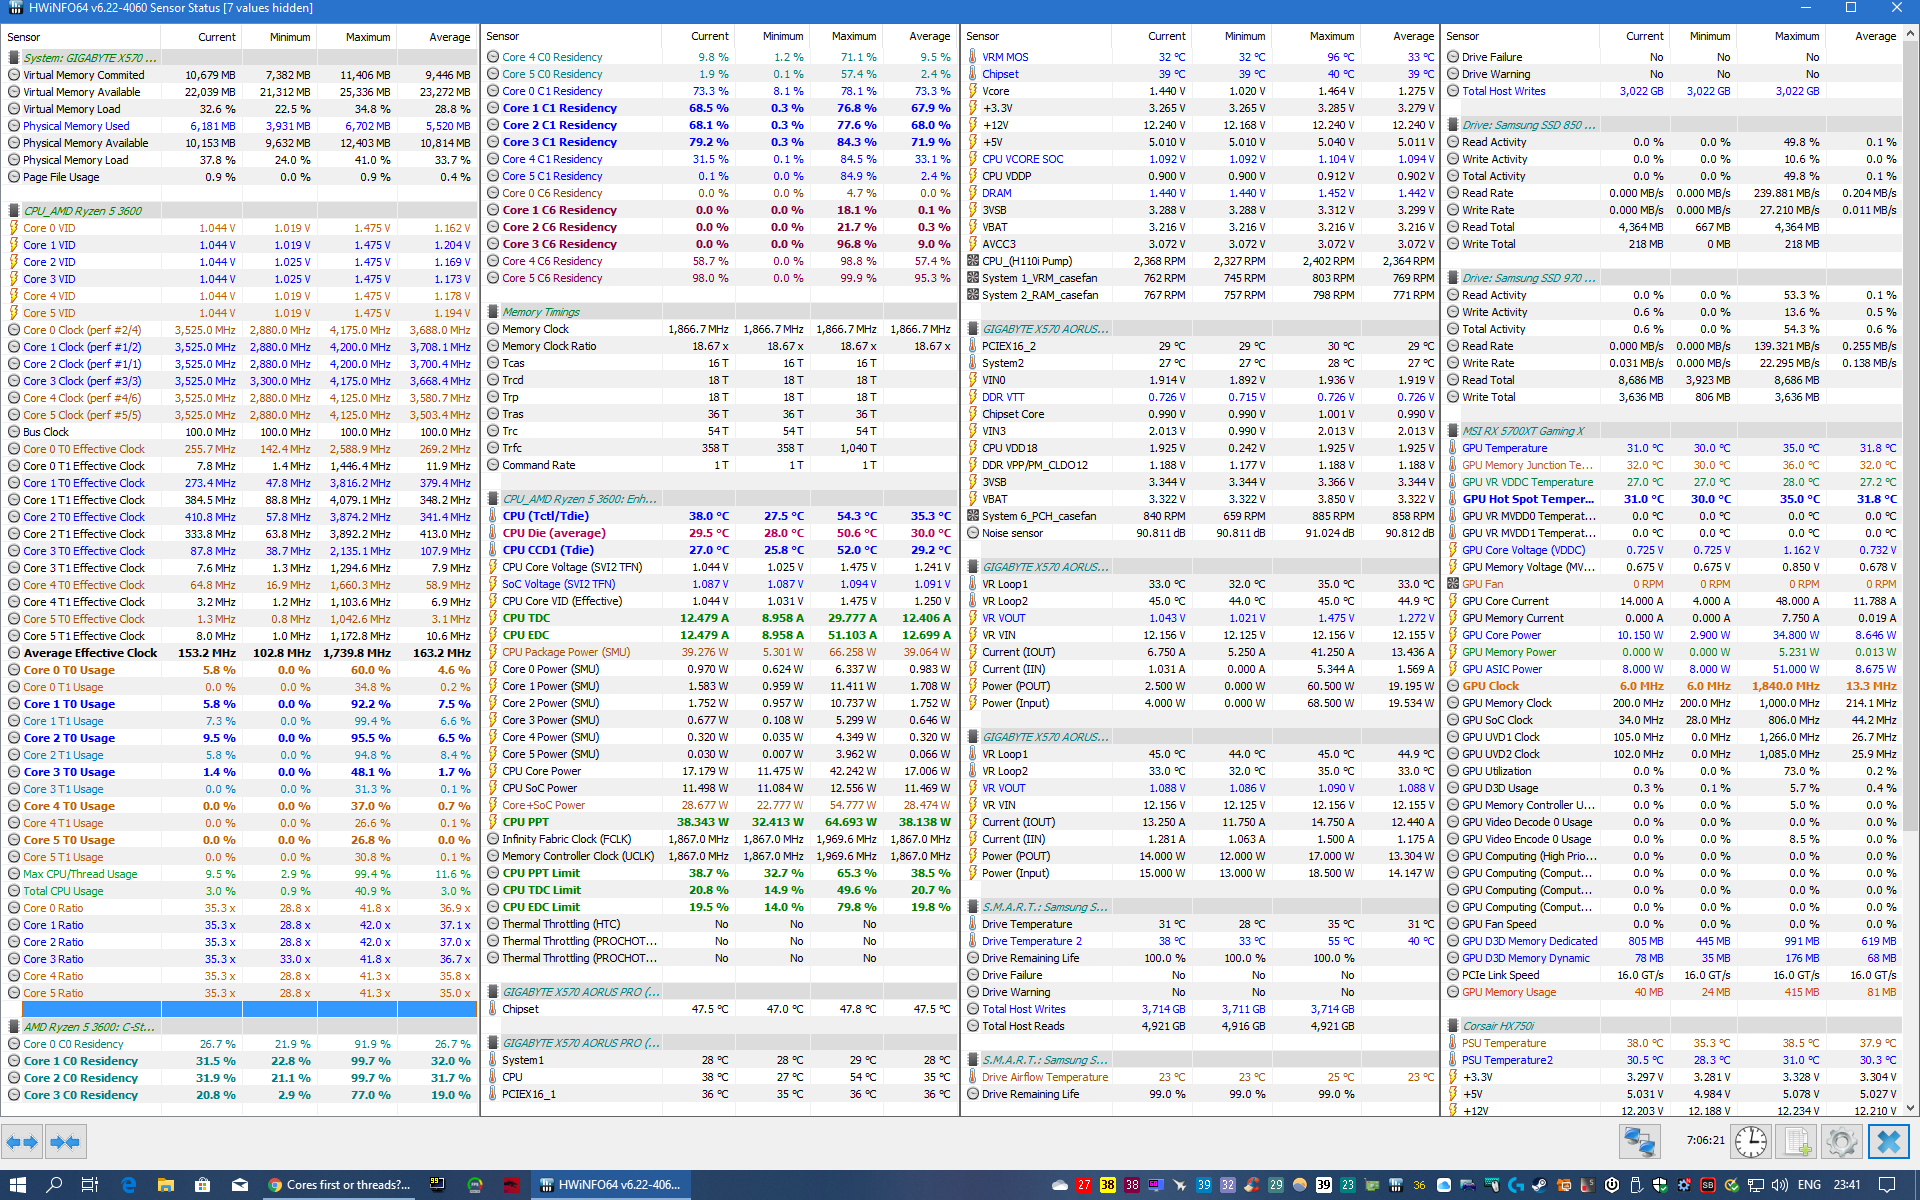Click the lightning icon beside Core 0 VID
Screen dimensions: 1920x1200
[x=14, y=228]
